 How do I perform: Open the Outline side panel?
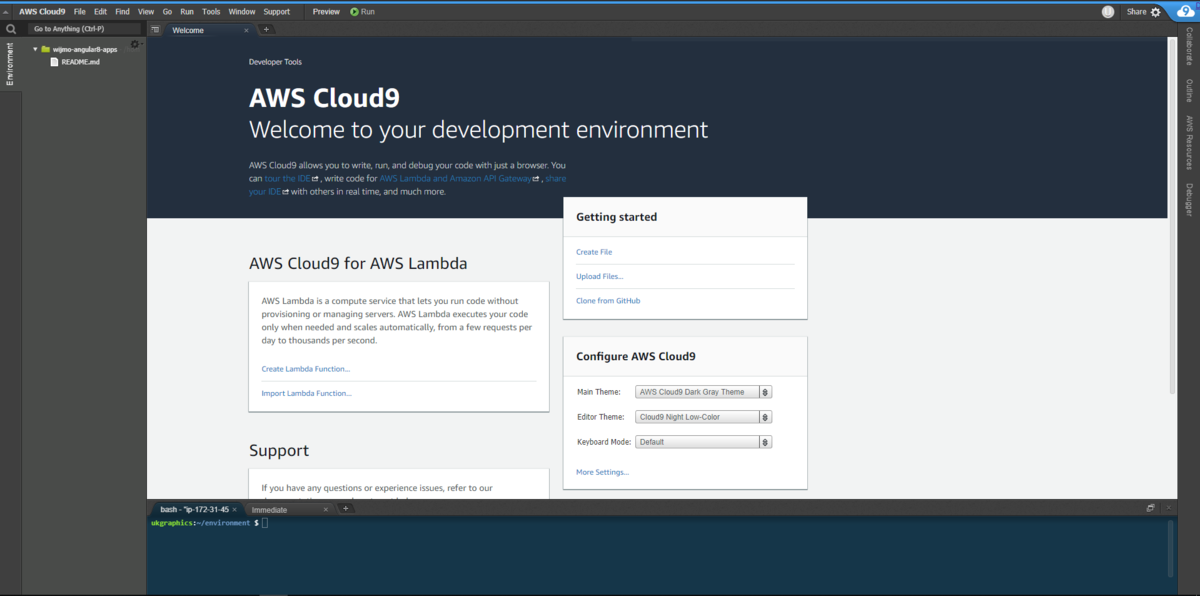pyautogui.click(x=1189, y=91)
